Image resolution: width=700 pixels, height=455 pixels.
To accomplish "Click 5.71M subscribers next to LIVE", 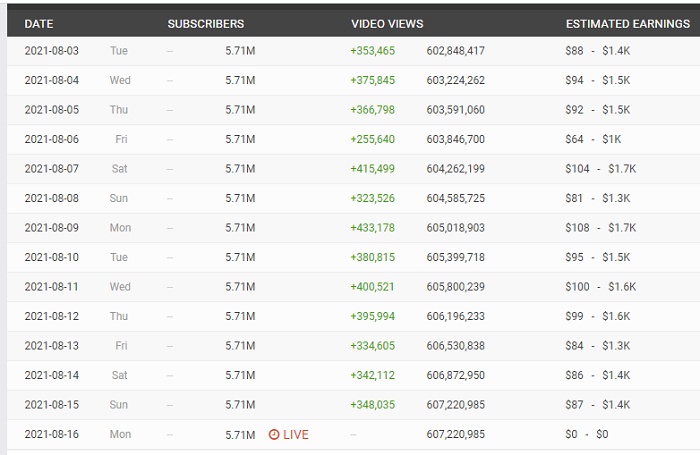I will point(240,435).
